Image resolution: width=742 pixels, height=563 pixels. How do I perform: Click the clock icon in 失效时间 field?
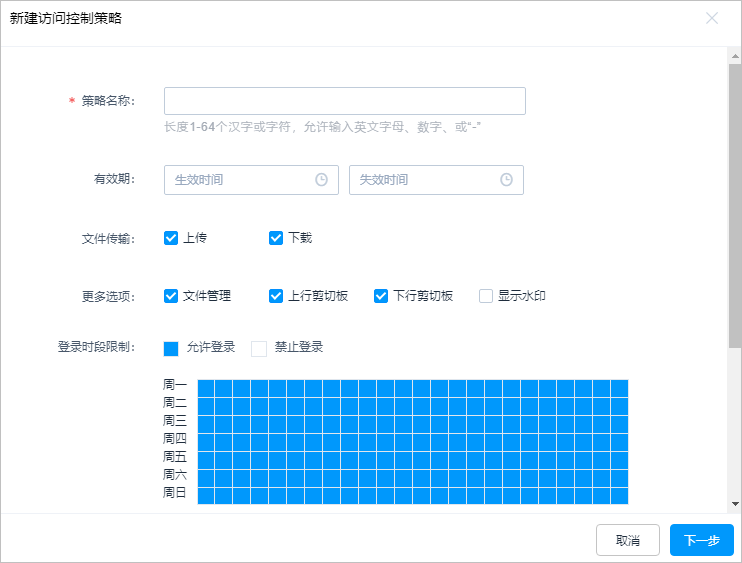click(x=506, y=180)
